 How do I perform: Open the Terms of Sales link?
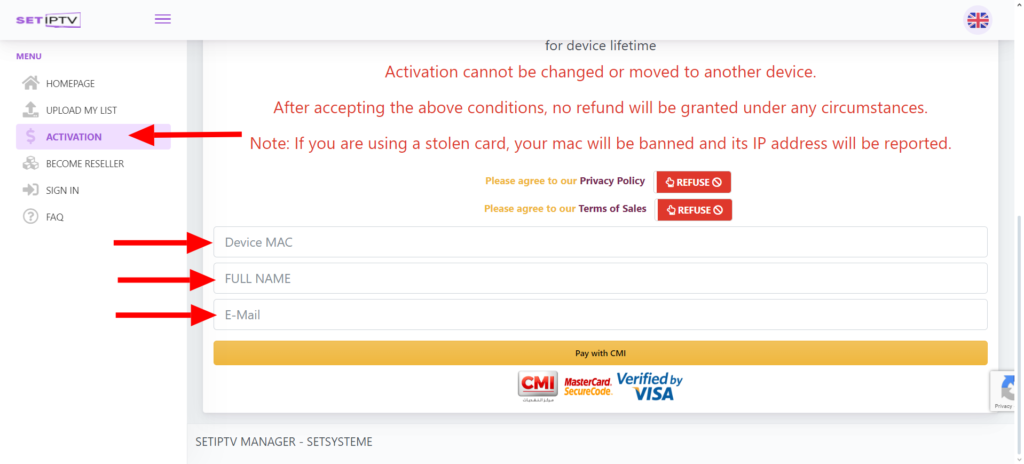613,208
